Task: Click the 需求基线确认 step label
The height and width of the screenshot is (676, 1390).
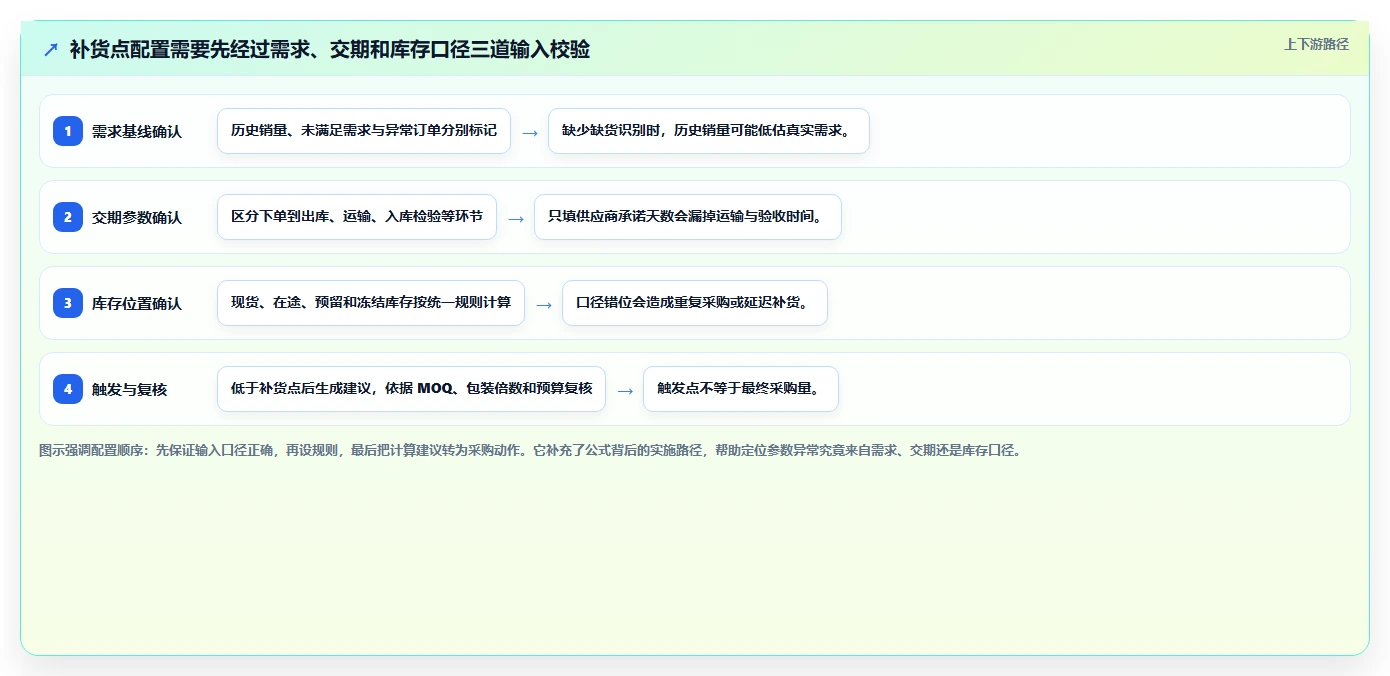Action: click(x=137, y=131)
